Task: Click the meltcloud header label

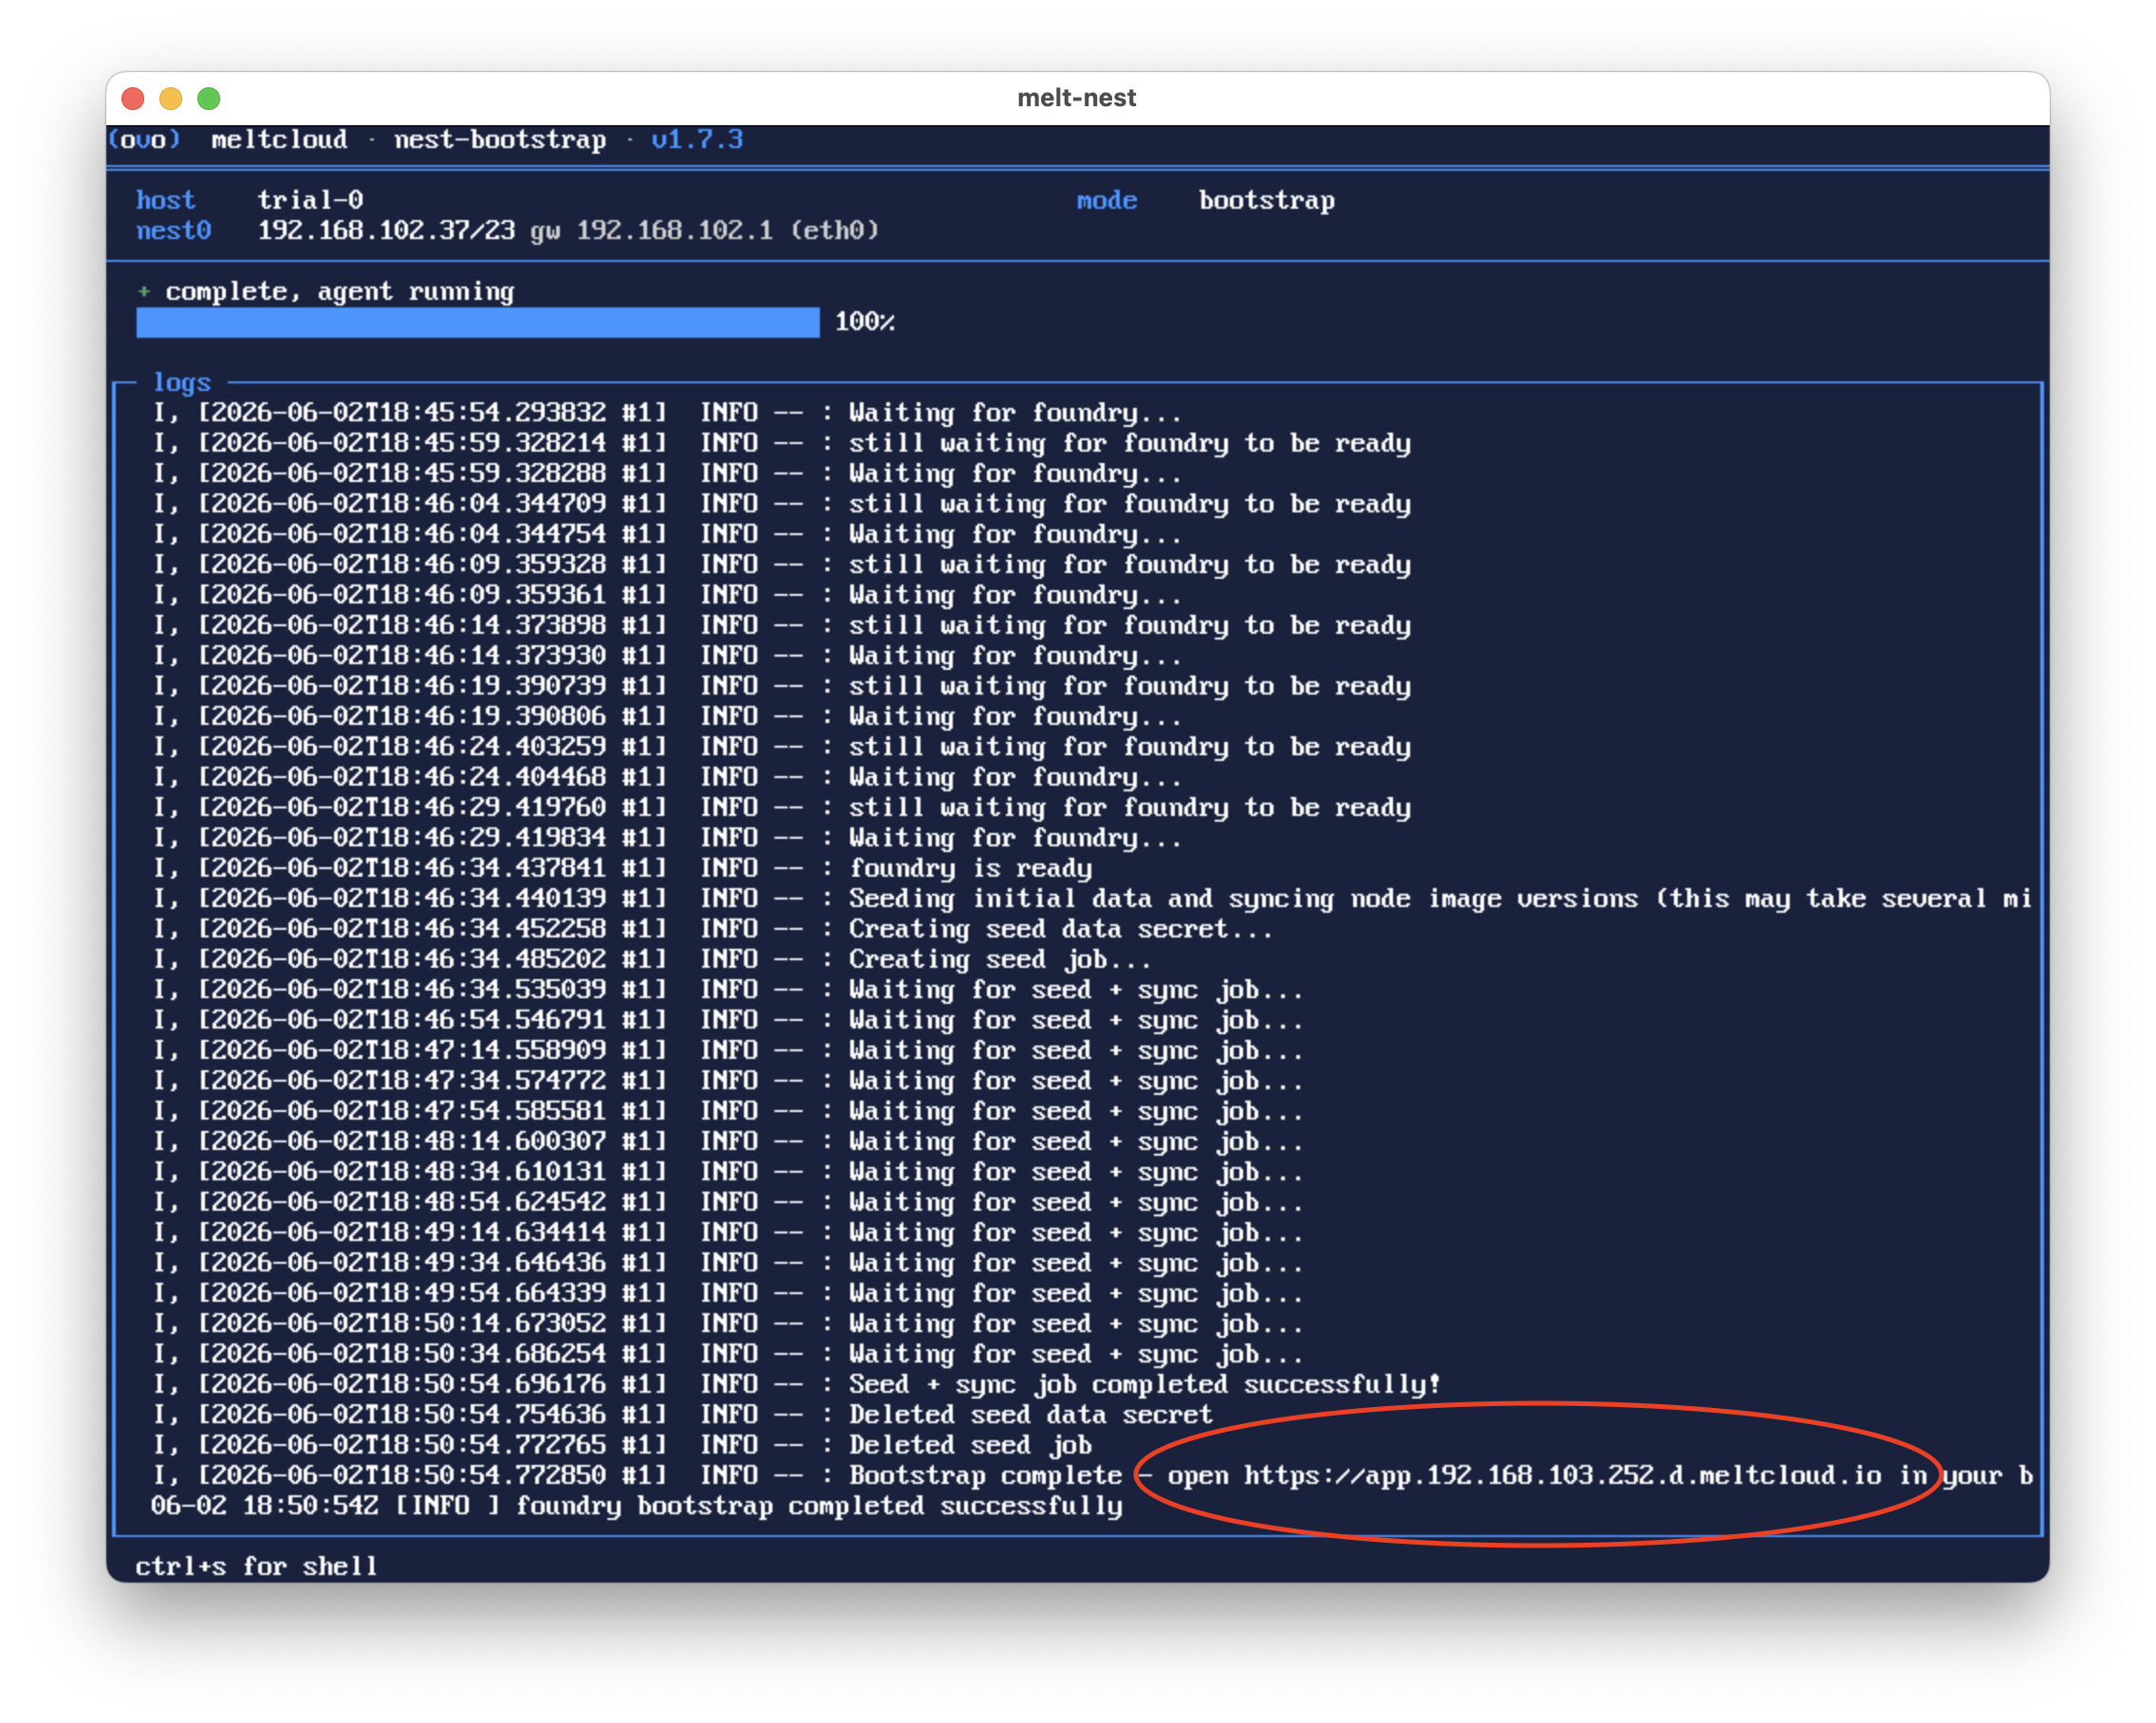Action: tap(279, 139)
